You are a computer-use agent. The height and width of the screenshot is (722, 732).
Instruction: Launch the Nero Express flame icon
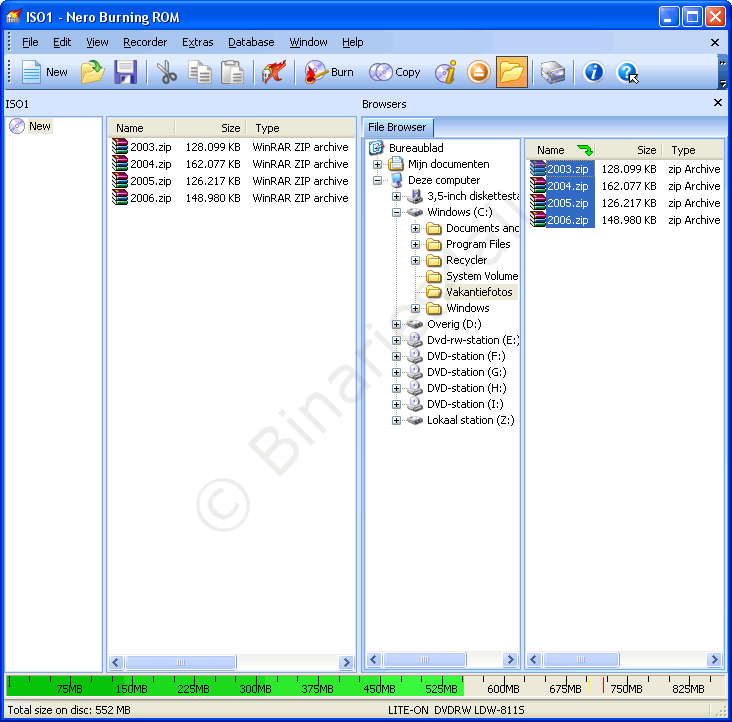(274, 72)
